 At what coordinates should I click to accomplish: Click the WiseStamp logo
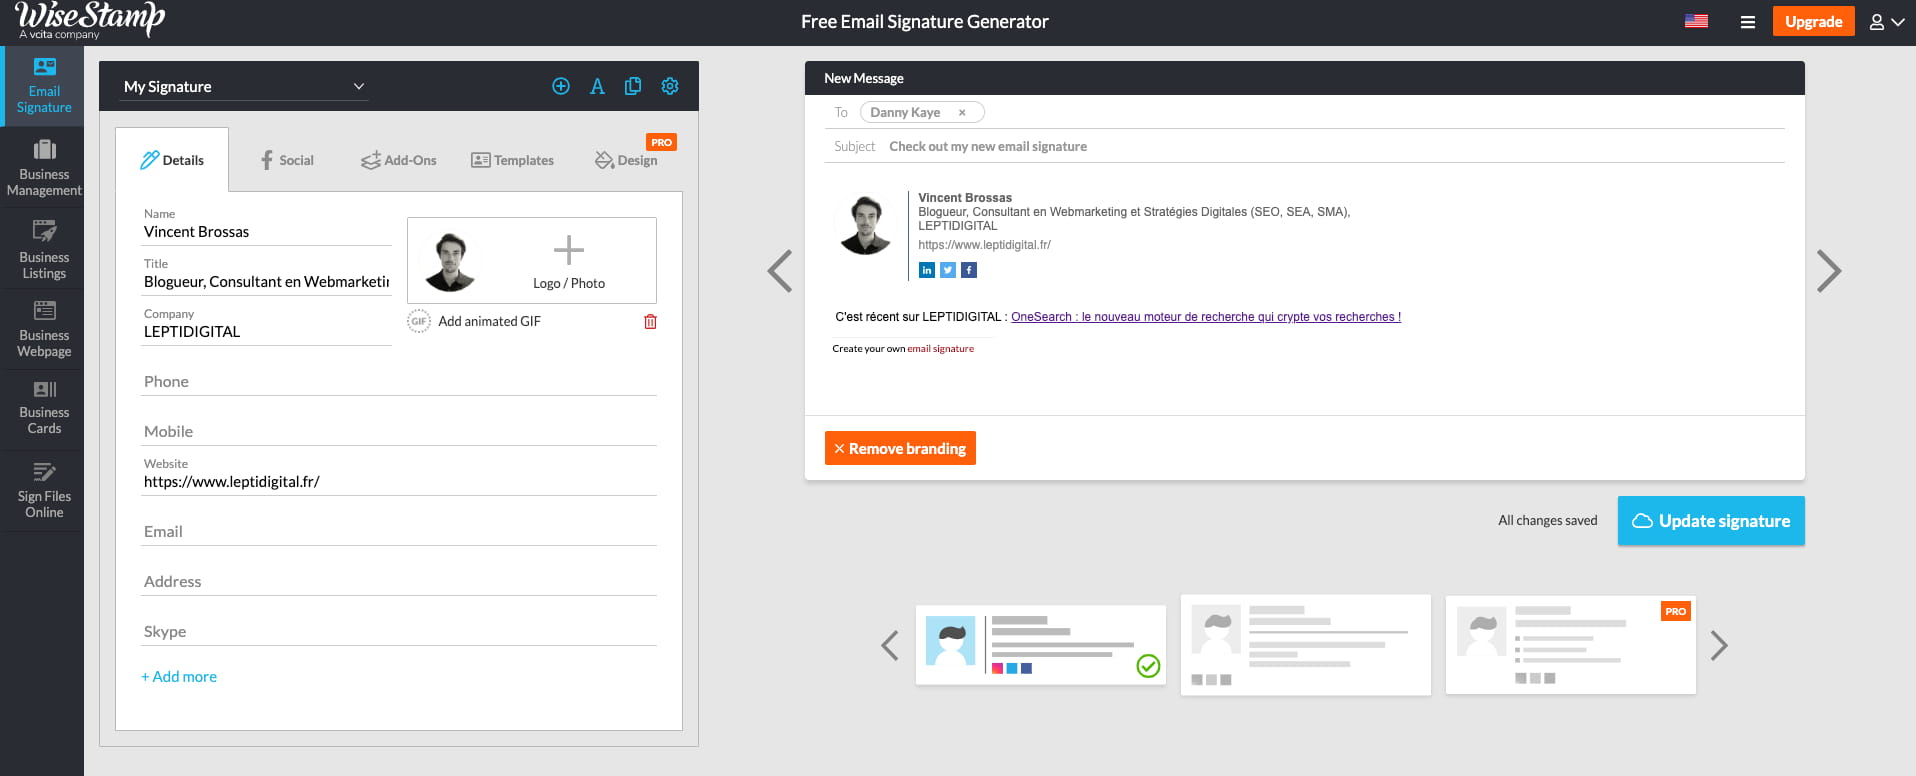[x=90, y=20]
